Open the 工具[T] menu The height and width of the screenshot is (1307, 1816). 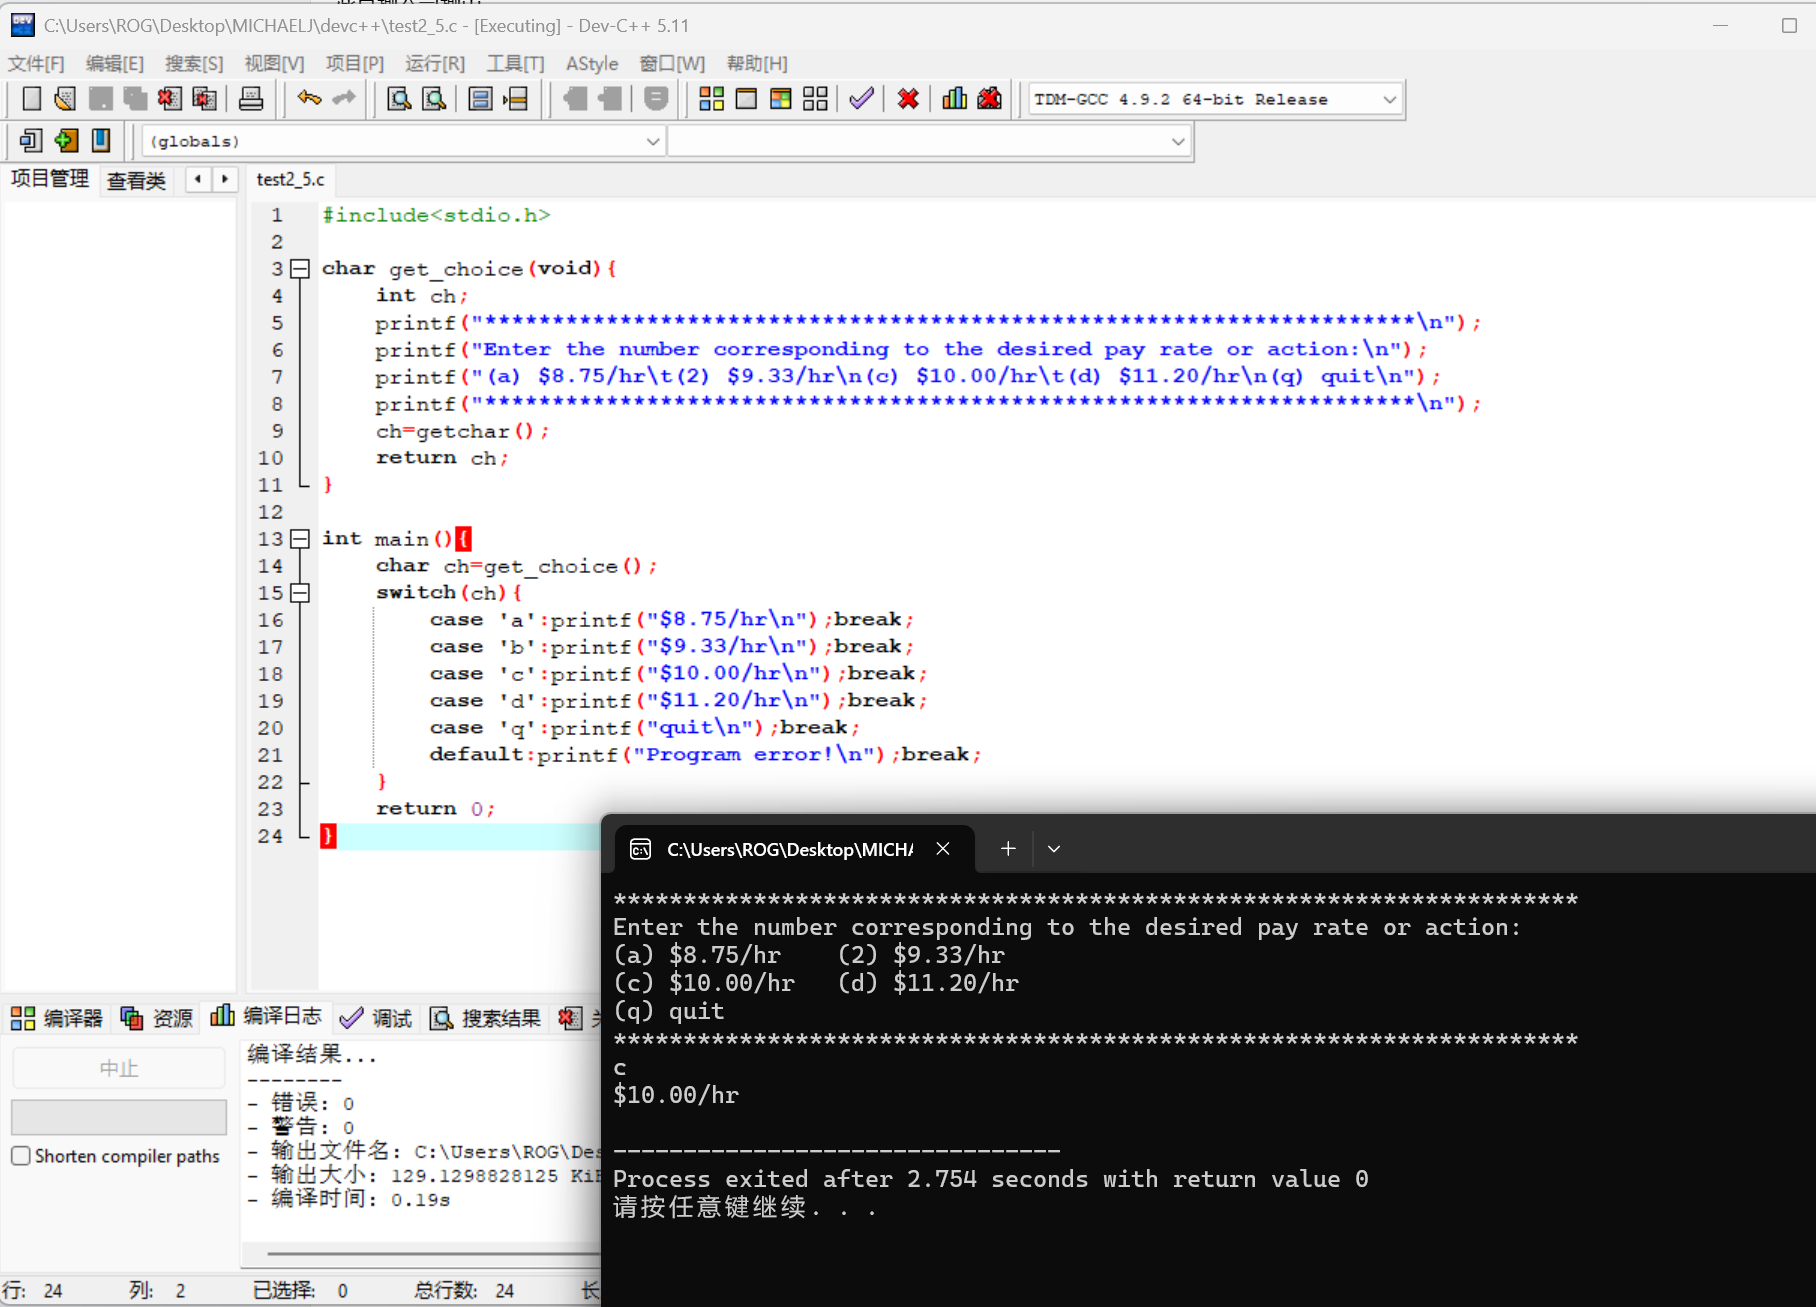515,64
